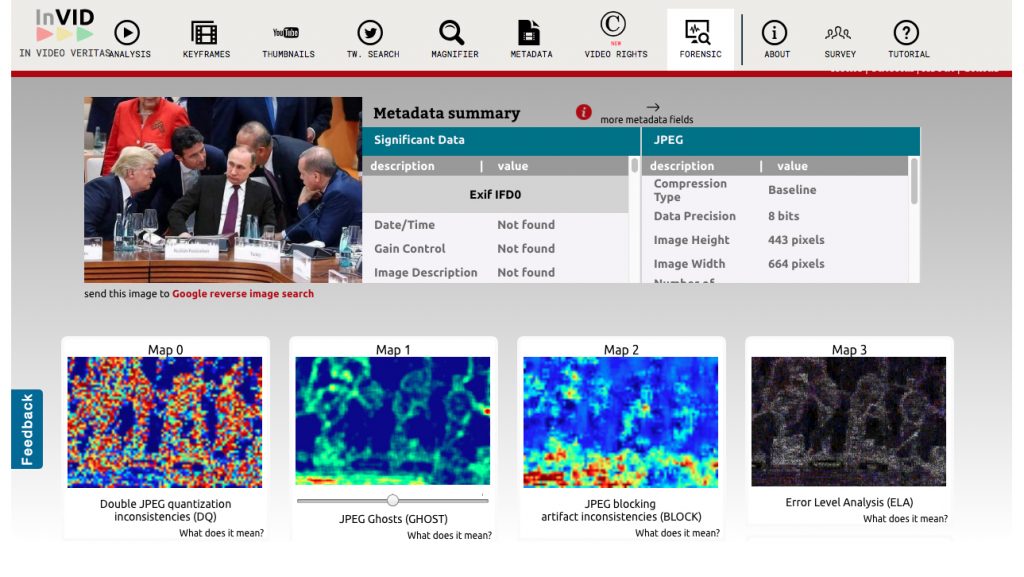Viewport: 1024px width, 577px height.
Task: Open the Map 1 JPEG Ghosts heatmap
Action: [392, 420]
